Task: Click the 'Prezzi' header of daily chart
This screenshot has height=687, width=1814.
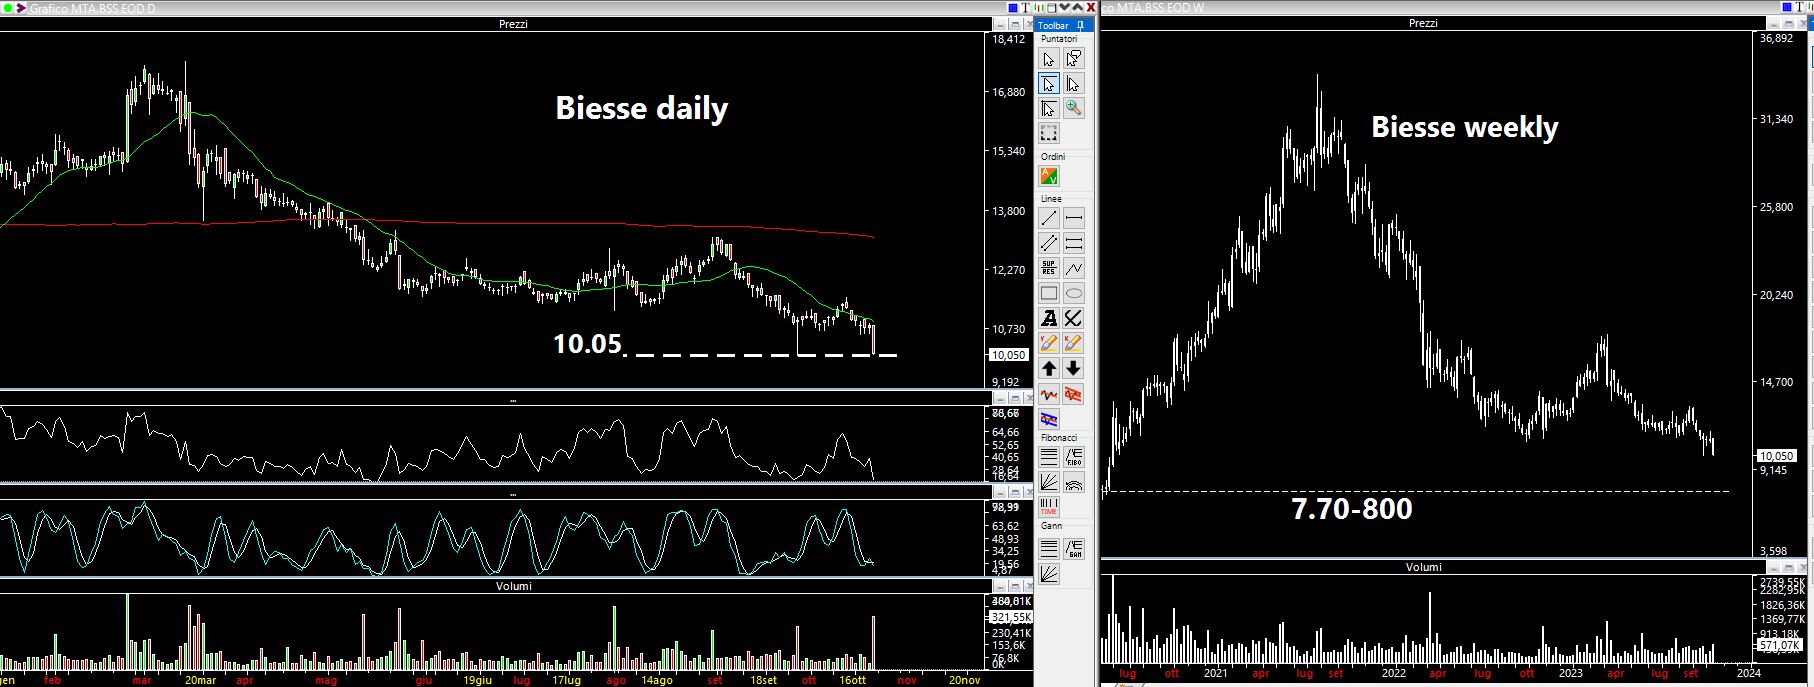Action: [513, 24]
